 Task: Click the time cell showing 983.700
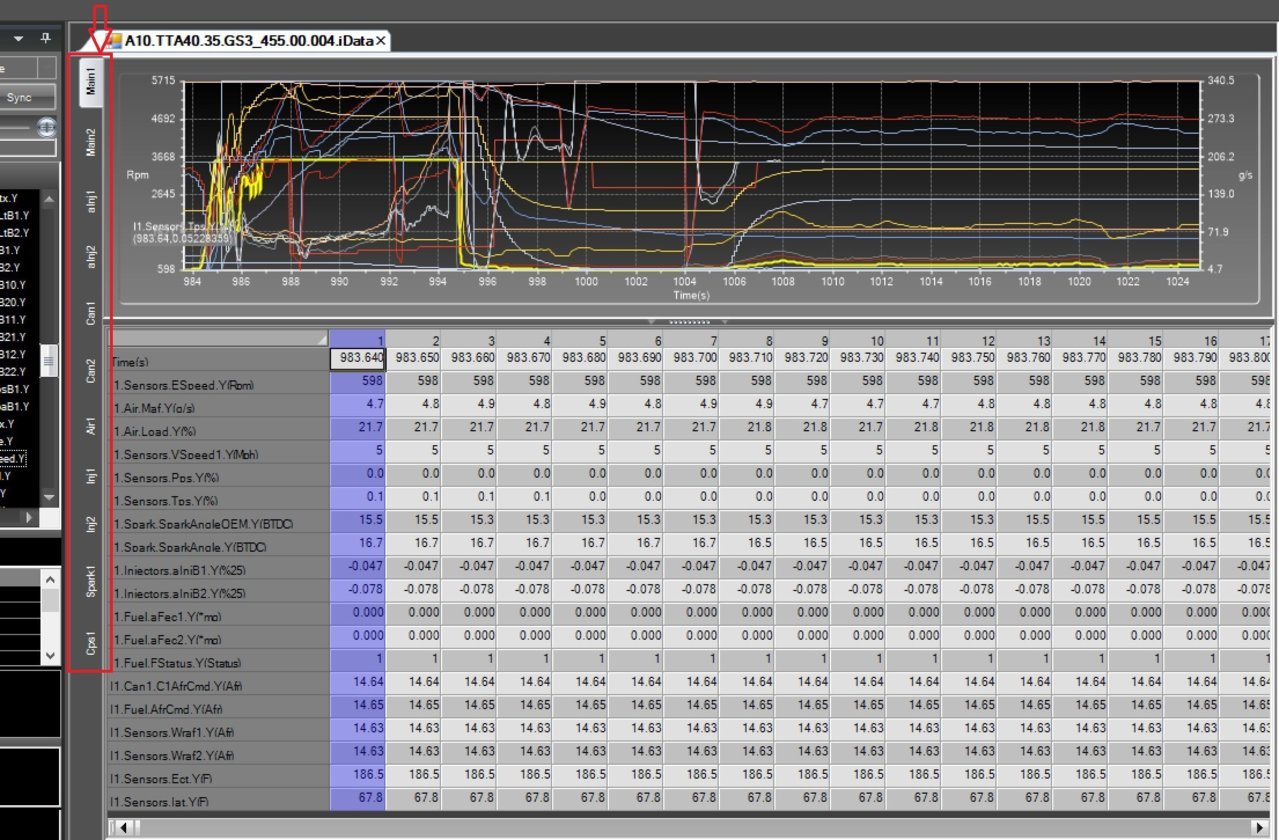pos(693,358)
